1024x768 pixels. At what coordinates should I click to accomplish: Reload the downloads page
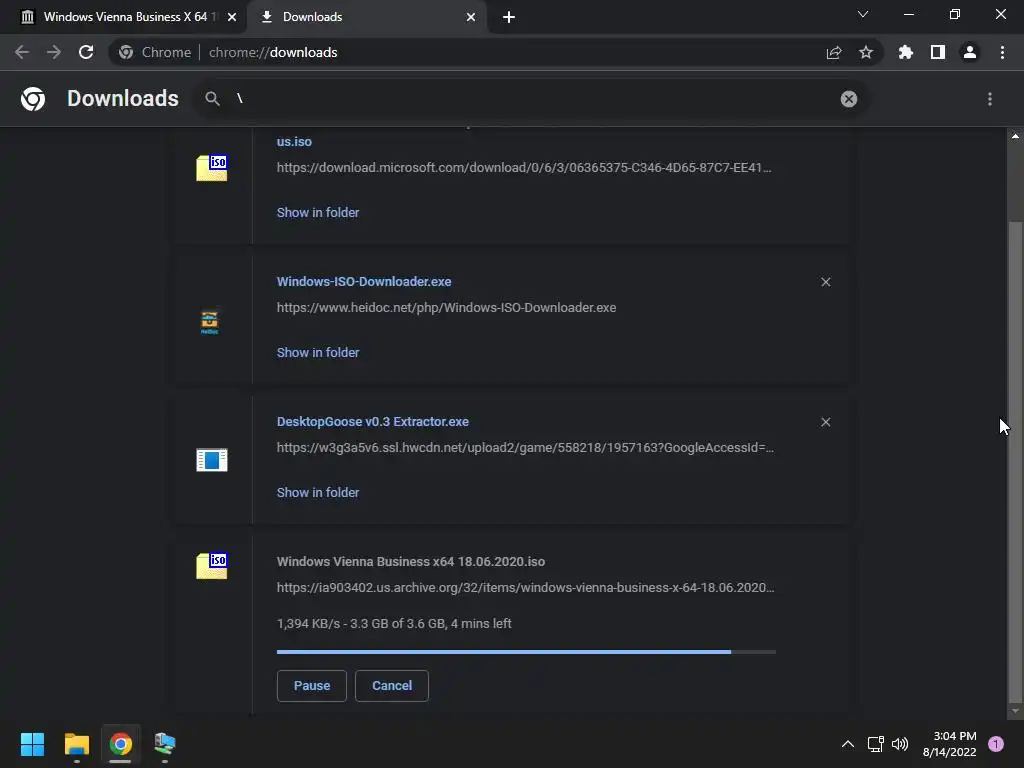pos(86,52)
